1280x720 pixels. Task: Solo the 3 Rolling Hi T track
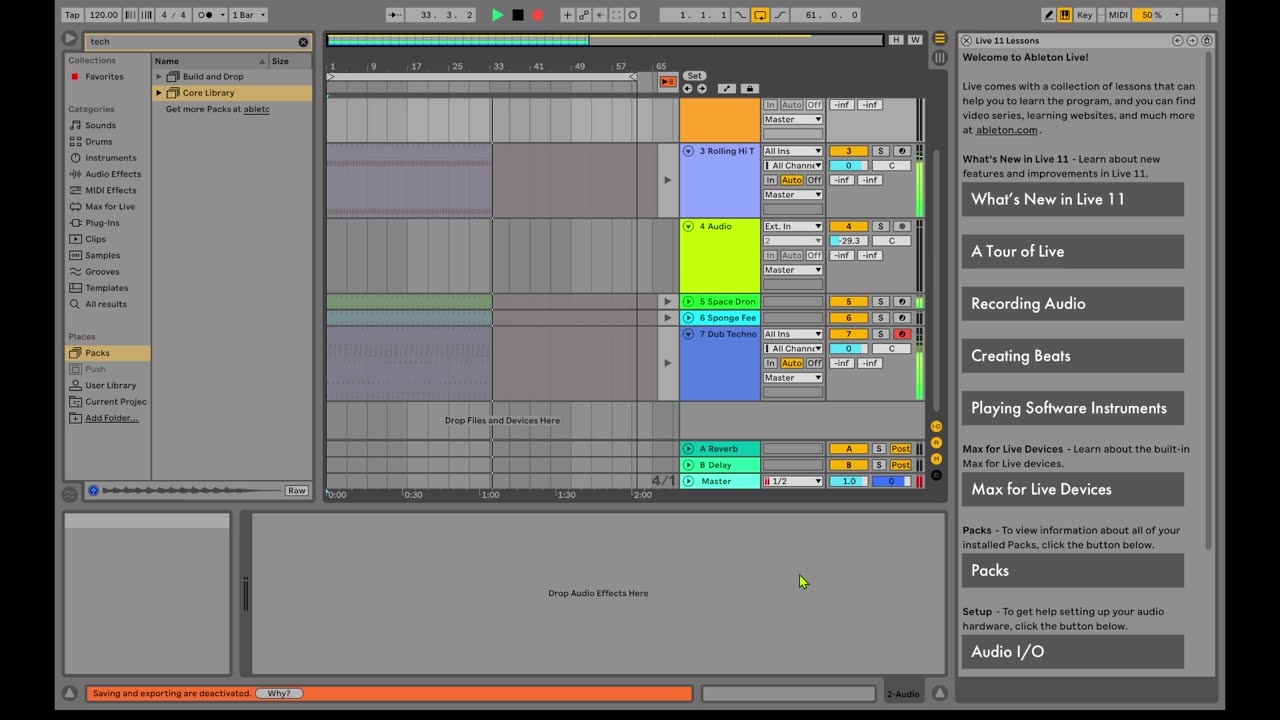point(880,151)
